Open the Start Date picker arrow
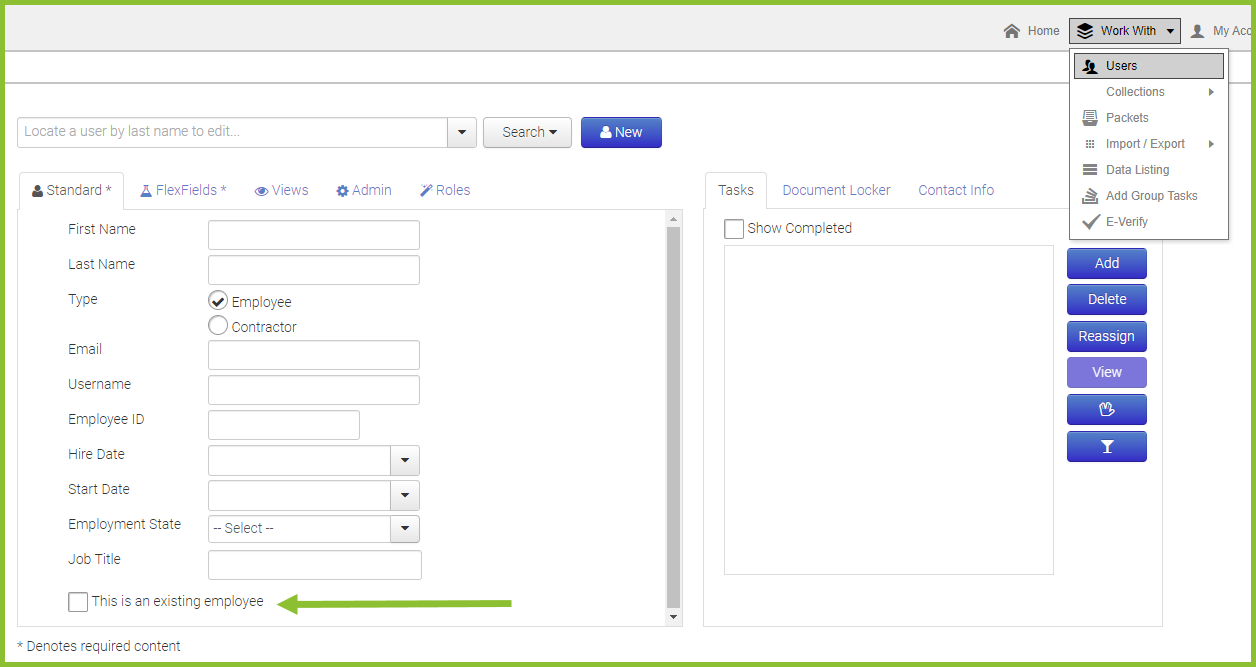The width and height of the screenshot is (1256, 667). [x=404, y=495]
